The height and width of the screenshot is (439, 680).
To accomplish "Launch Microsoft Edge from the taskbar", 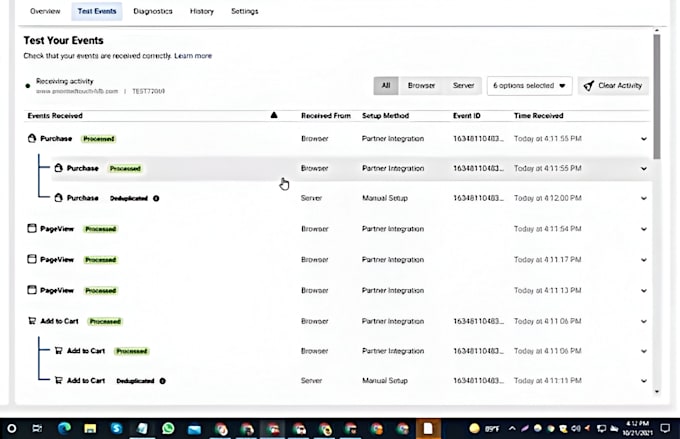I will point(65,429).
